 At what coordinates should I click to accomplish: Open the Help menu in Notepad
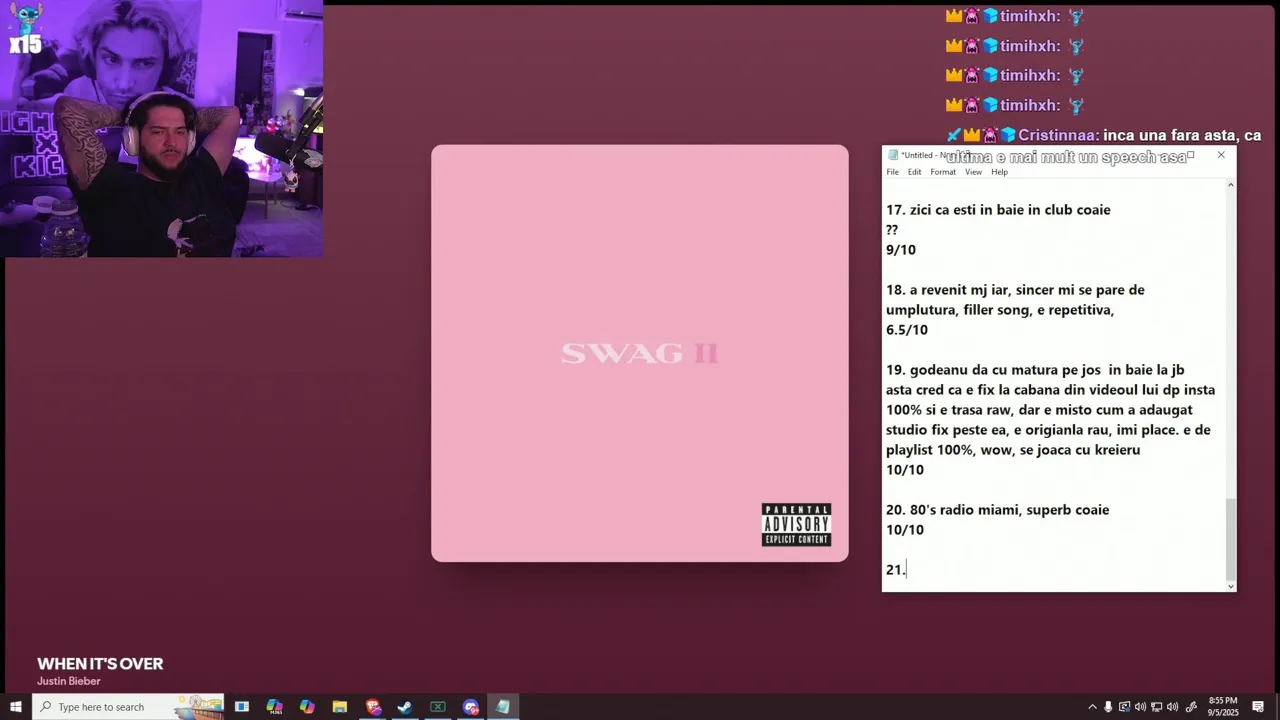point(999,172)
